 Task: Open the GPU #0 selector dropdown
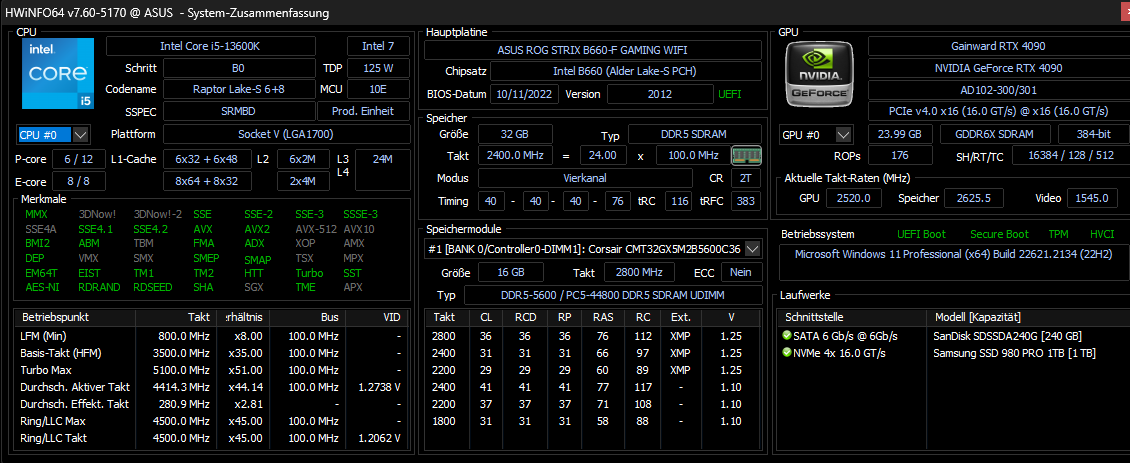[x=842, y=135]
